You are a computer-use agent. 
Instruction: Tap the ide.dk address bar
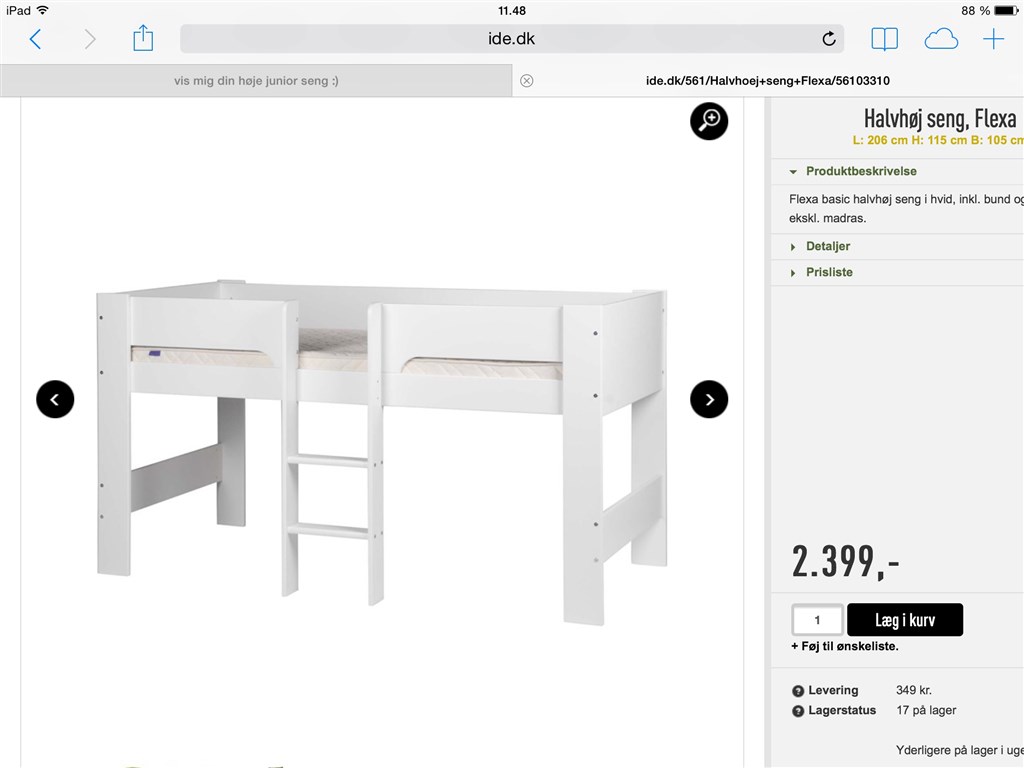coord(512,39)
